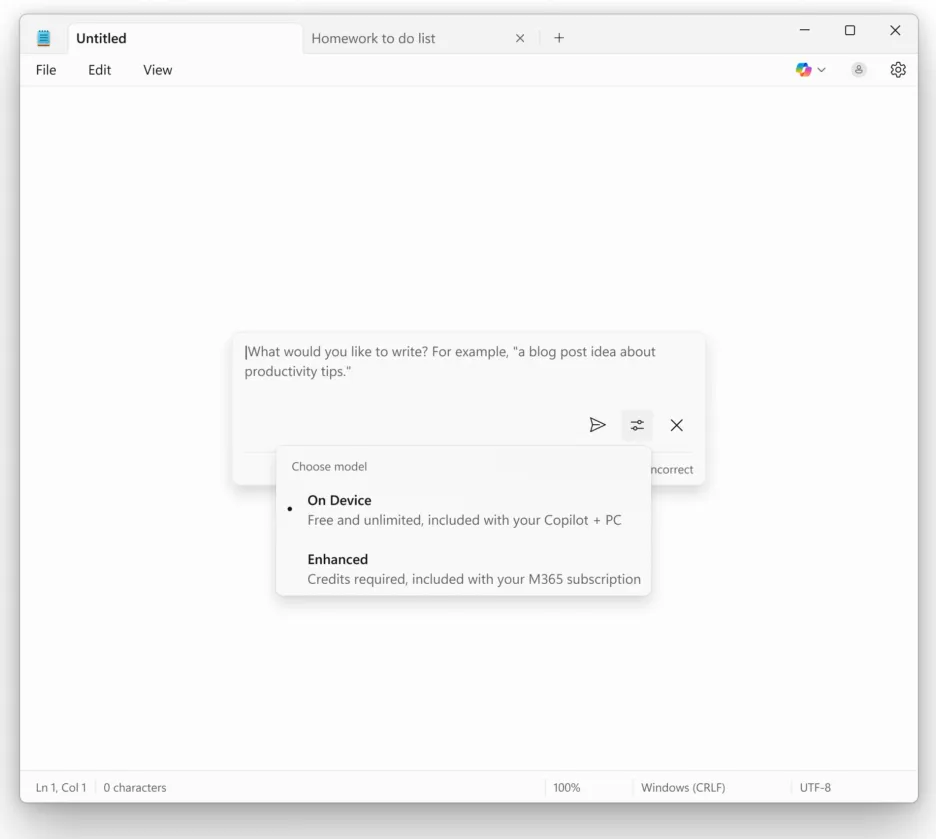This screenshot has width=936, height=839.
Task: Click the UTF-8 encoding indicator
Action: (815, 787)
